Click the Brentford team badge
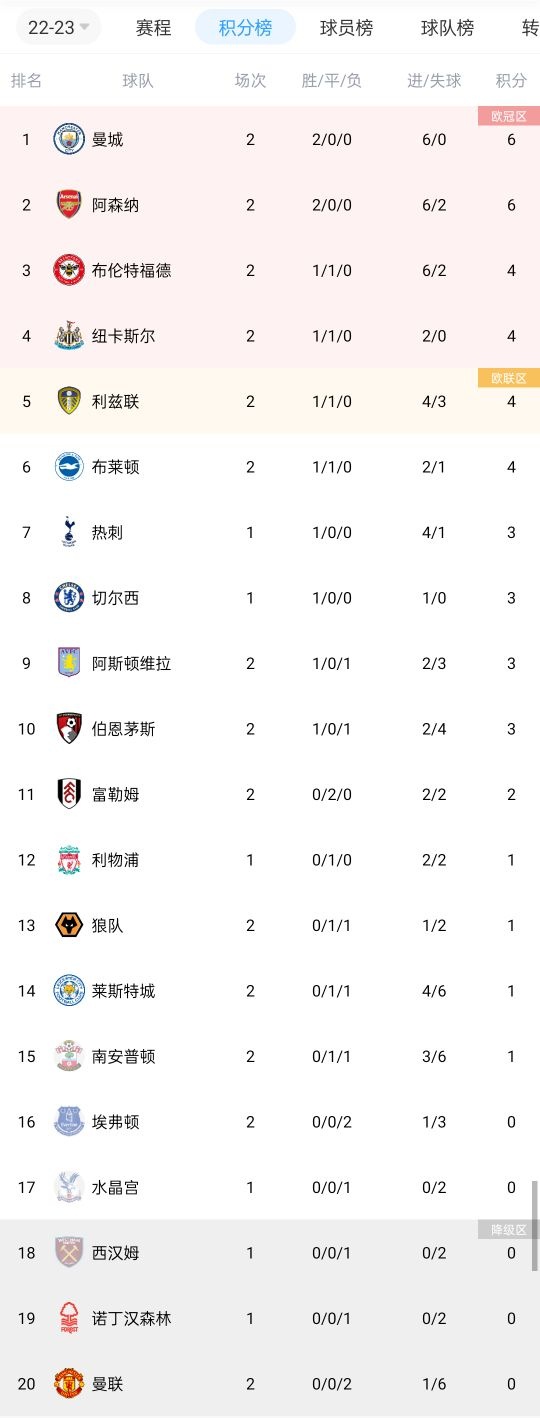Viewport: 540px width, 1418px height. click(x=69, y=270)
